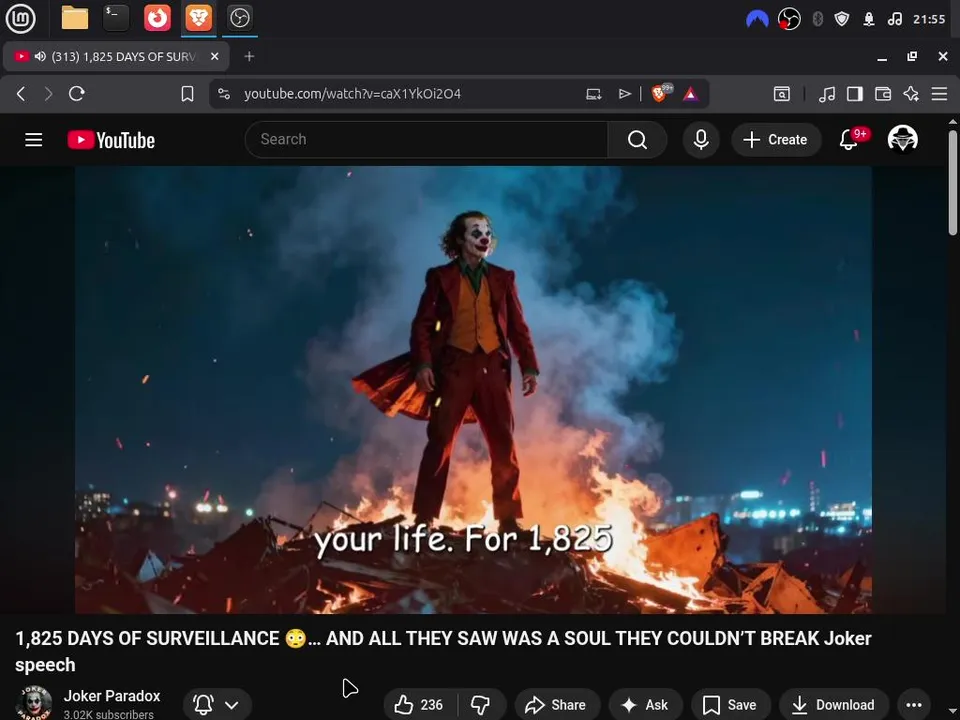960x720 pixels.
Task: Click the NordVPN tray icon
Action: click(757, 19)
